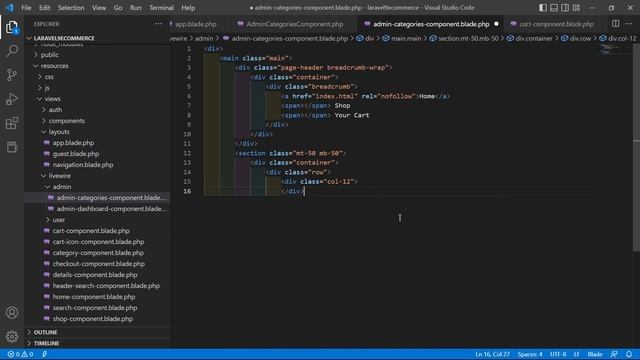Open the View menu
640x360 pixels.
coord(99,8)
